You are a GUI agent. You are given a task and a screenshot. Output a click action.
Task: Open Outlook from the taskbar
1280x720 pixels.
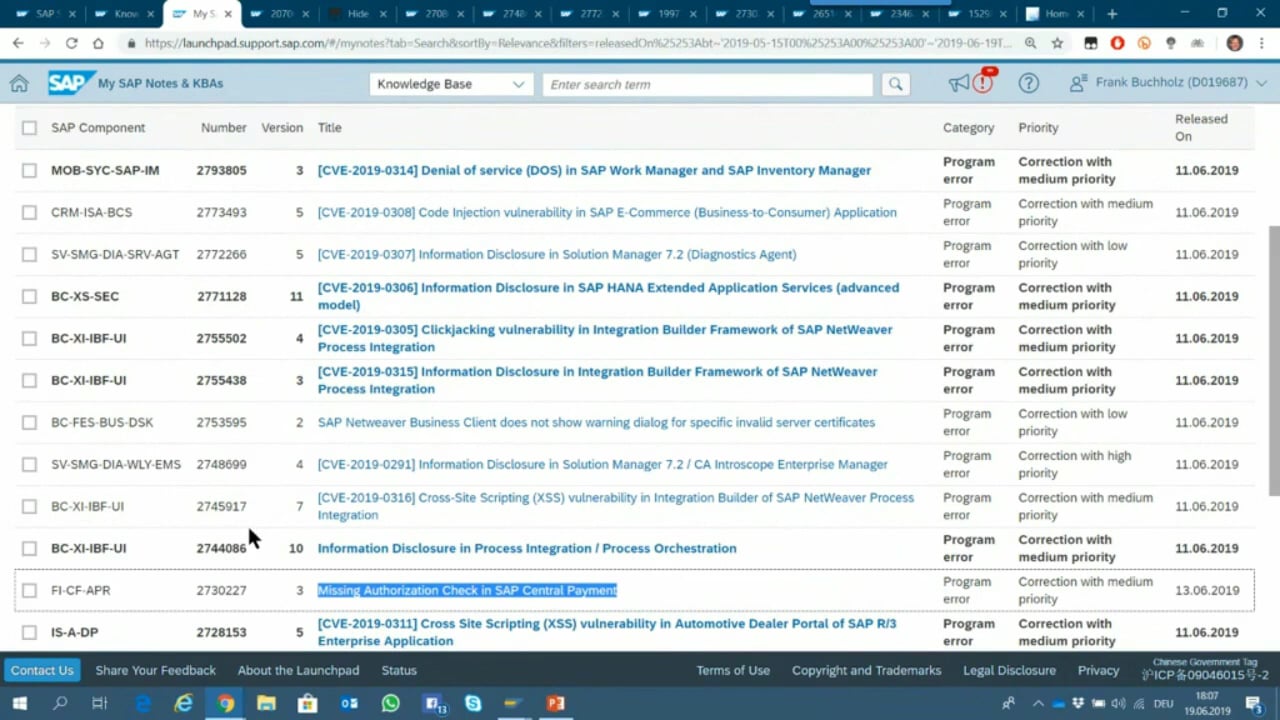(349, 704)
